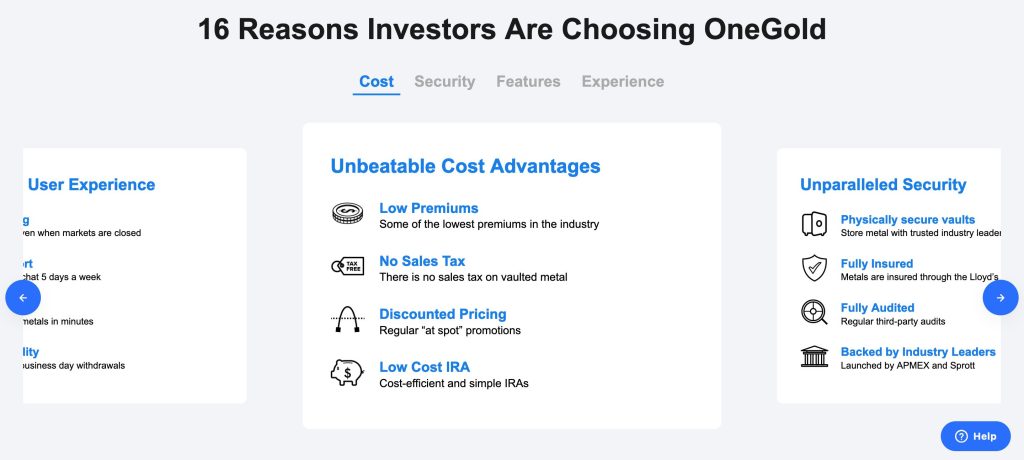Click the Discounted Pricing arch icon

(x=346, y=320)
